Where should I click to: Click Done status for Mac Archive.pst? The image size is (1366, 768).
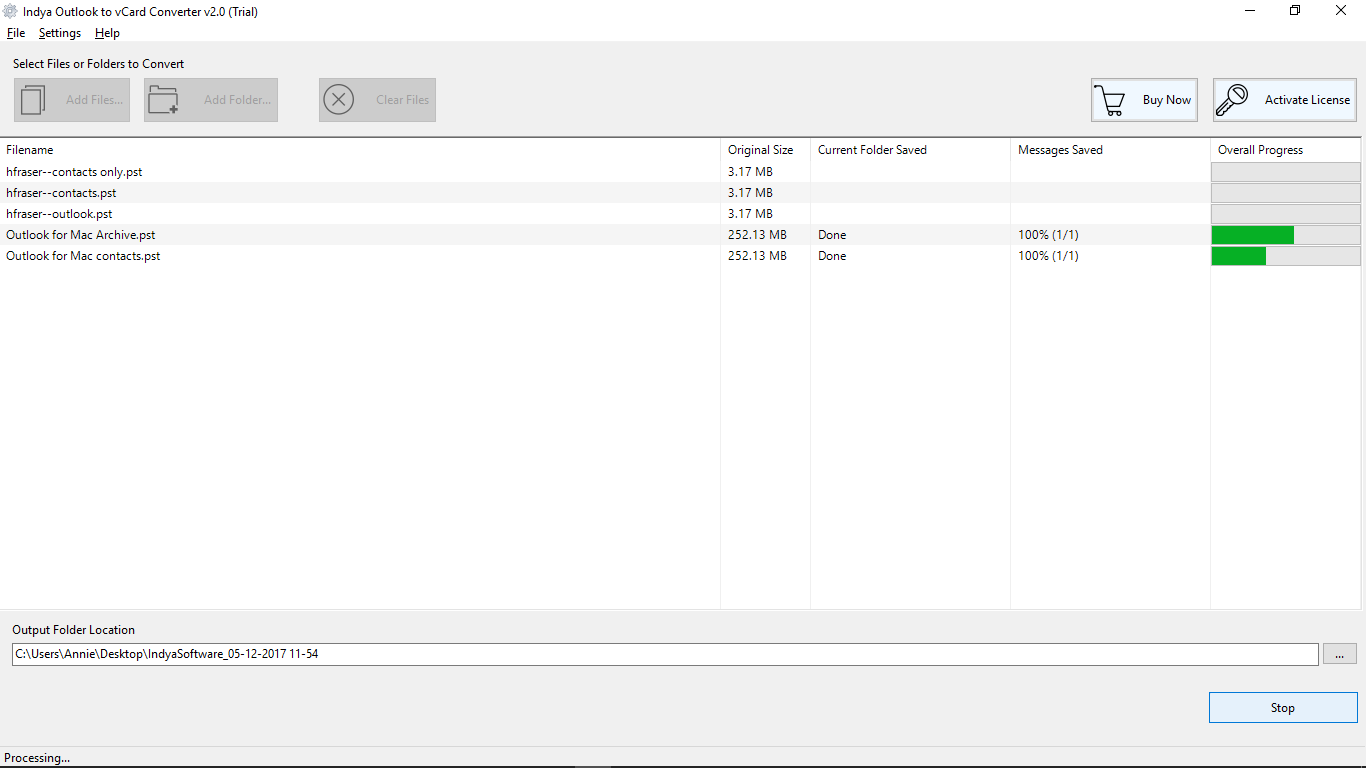point(832,235)
